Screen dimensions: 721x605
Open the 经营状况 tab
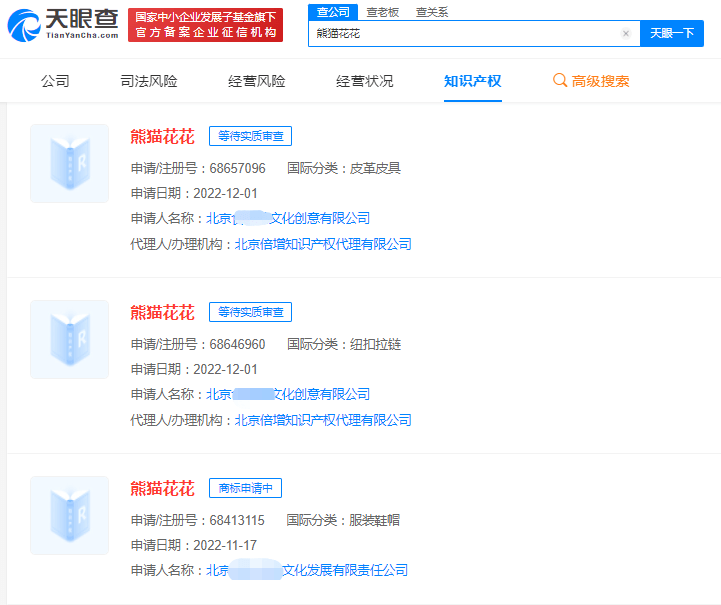[x=365, y=81]
